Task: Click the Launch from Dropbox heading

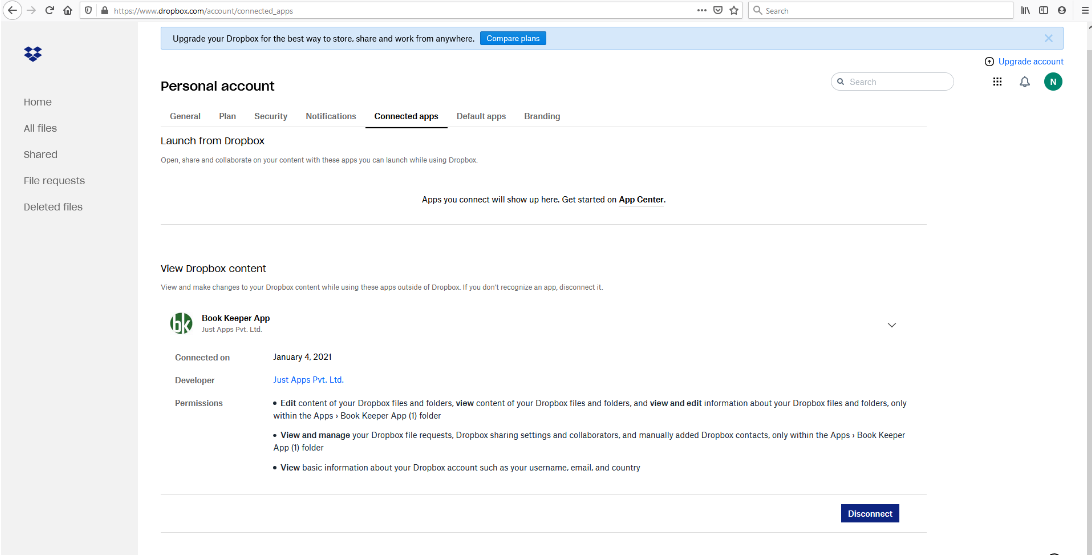Action: 212,141
